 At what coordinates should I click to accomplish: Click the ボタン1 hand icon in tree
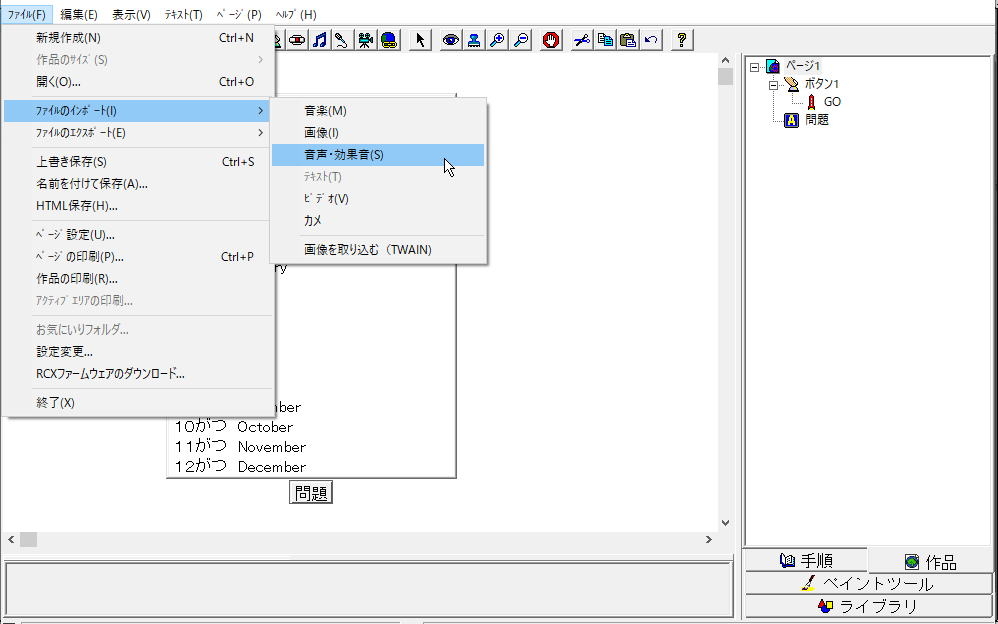pos(792,83)
